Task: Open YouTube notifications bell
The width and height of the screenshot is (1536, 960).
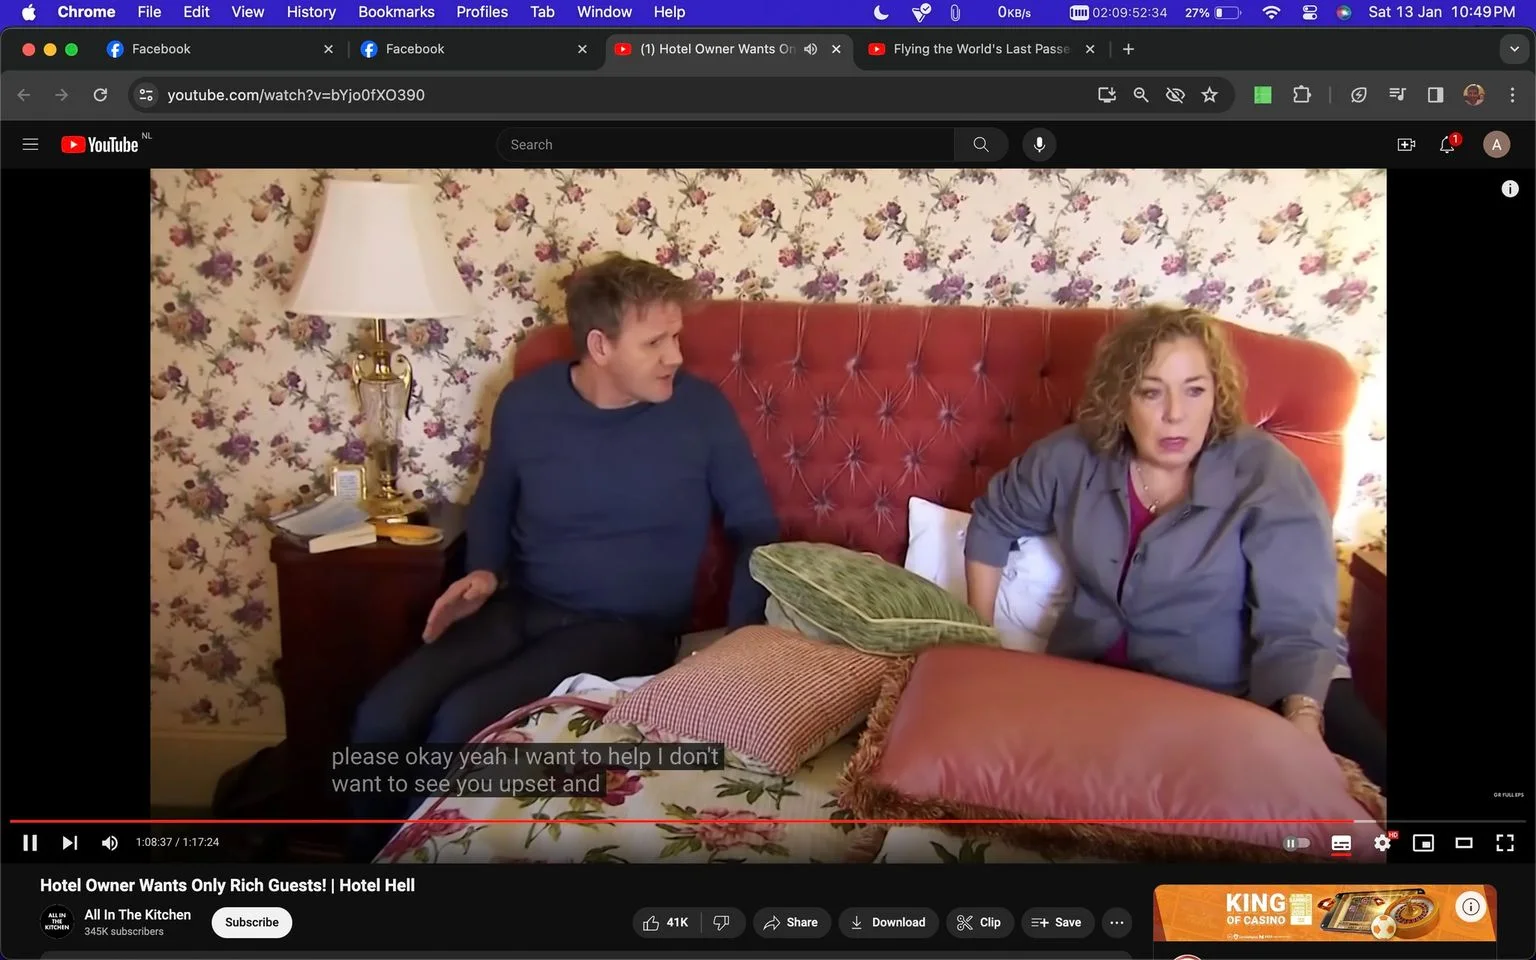Action: 1447,145
